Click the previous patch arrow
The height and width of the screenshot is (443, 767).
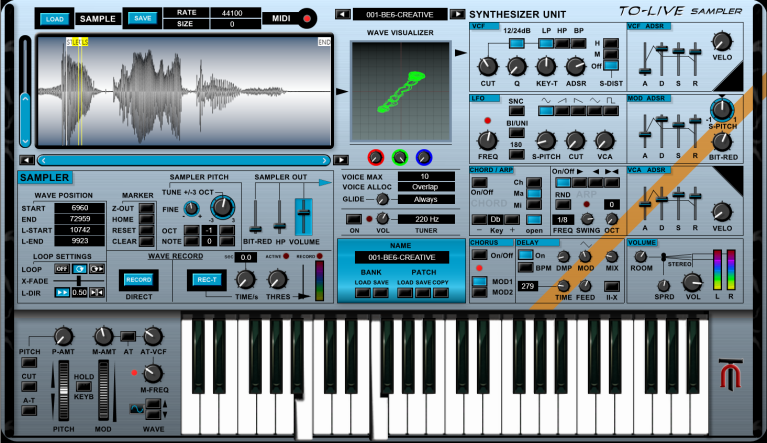click(342, 15)
